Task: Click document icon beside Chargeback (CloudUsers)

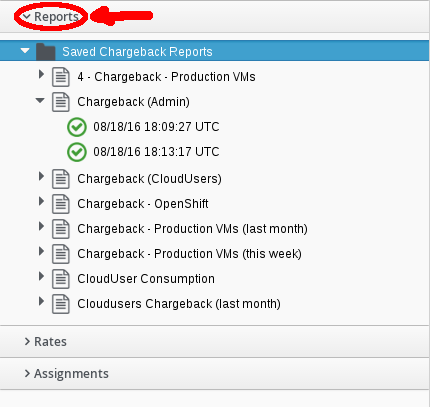Action: click(61, 179)
